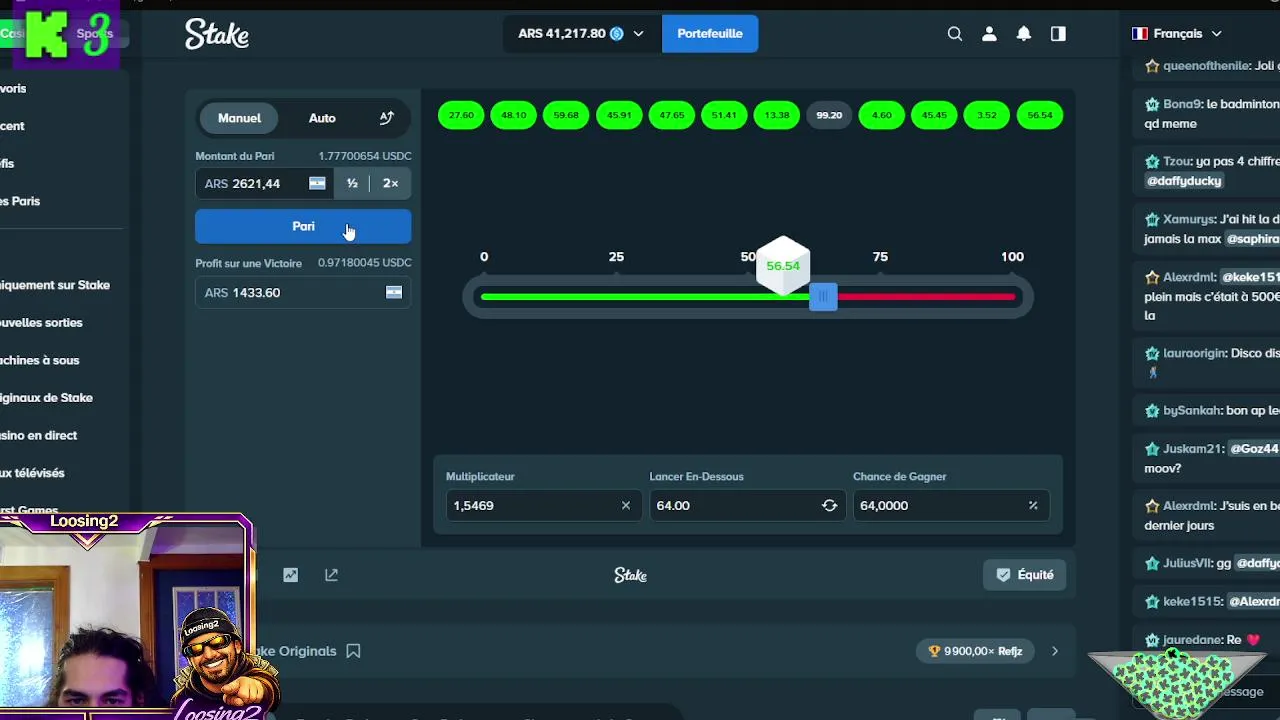
Task: Click the Chance de Gagner input field
Action: (x=949, y=506)
